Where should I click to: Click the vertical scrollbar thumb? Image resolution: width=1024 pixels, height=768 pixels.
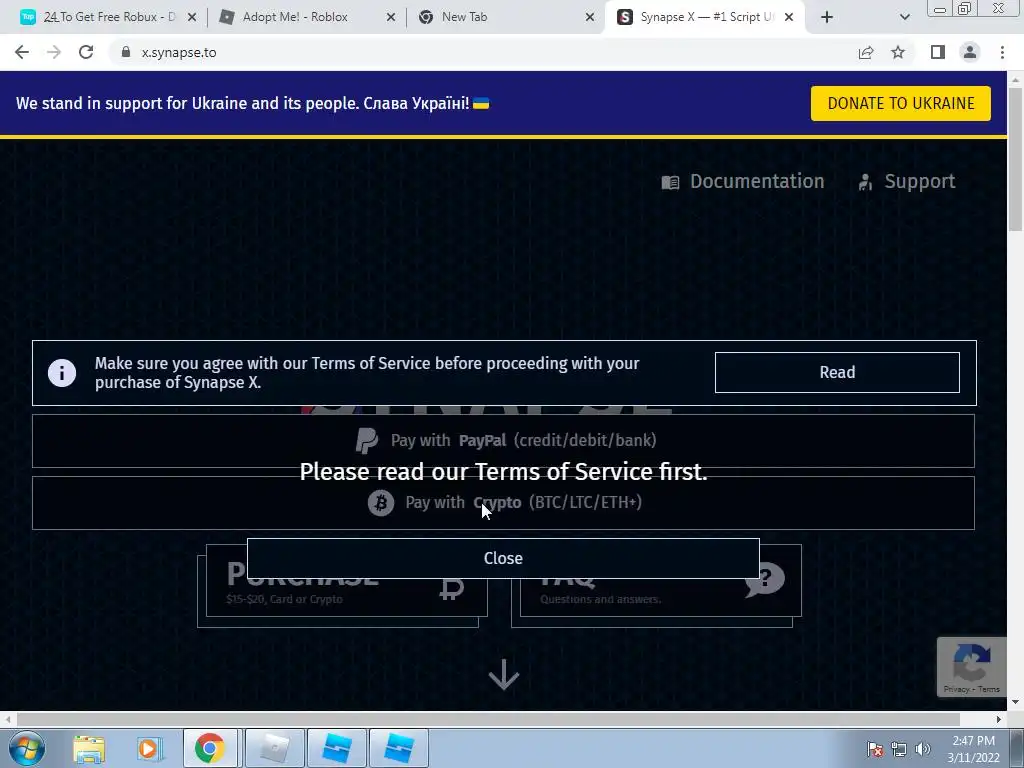(1015, 159)
